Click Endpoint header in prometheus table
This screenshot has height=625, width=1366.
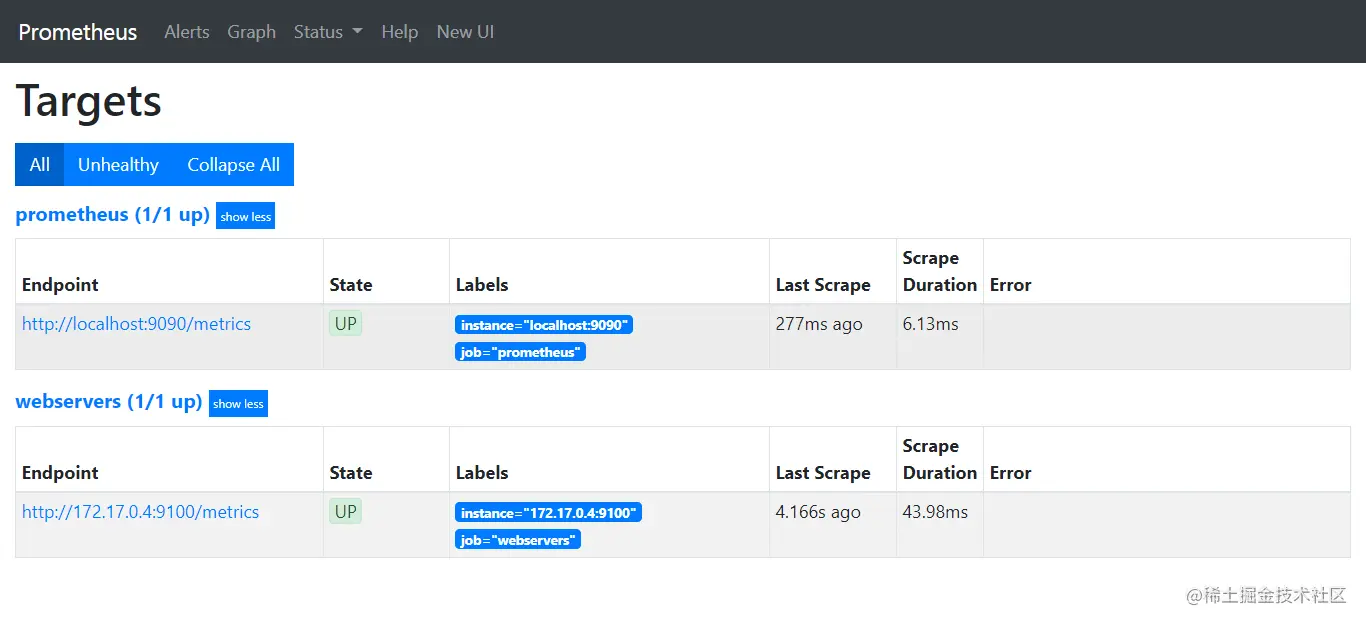pos(60,285)
